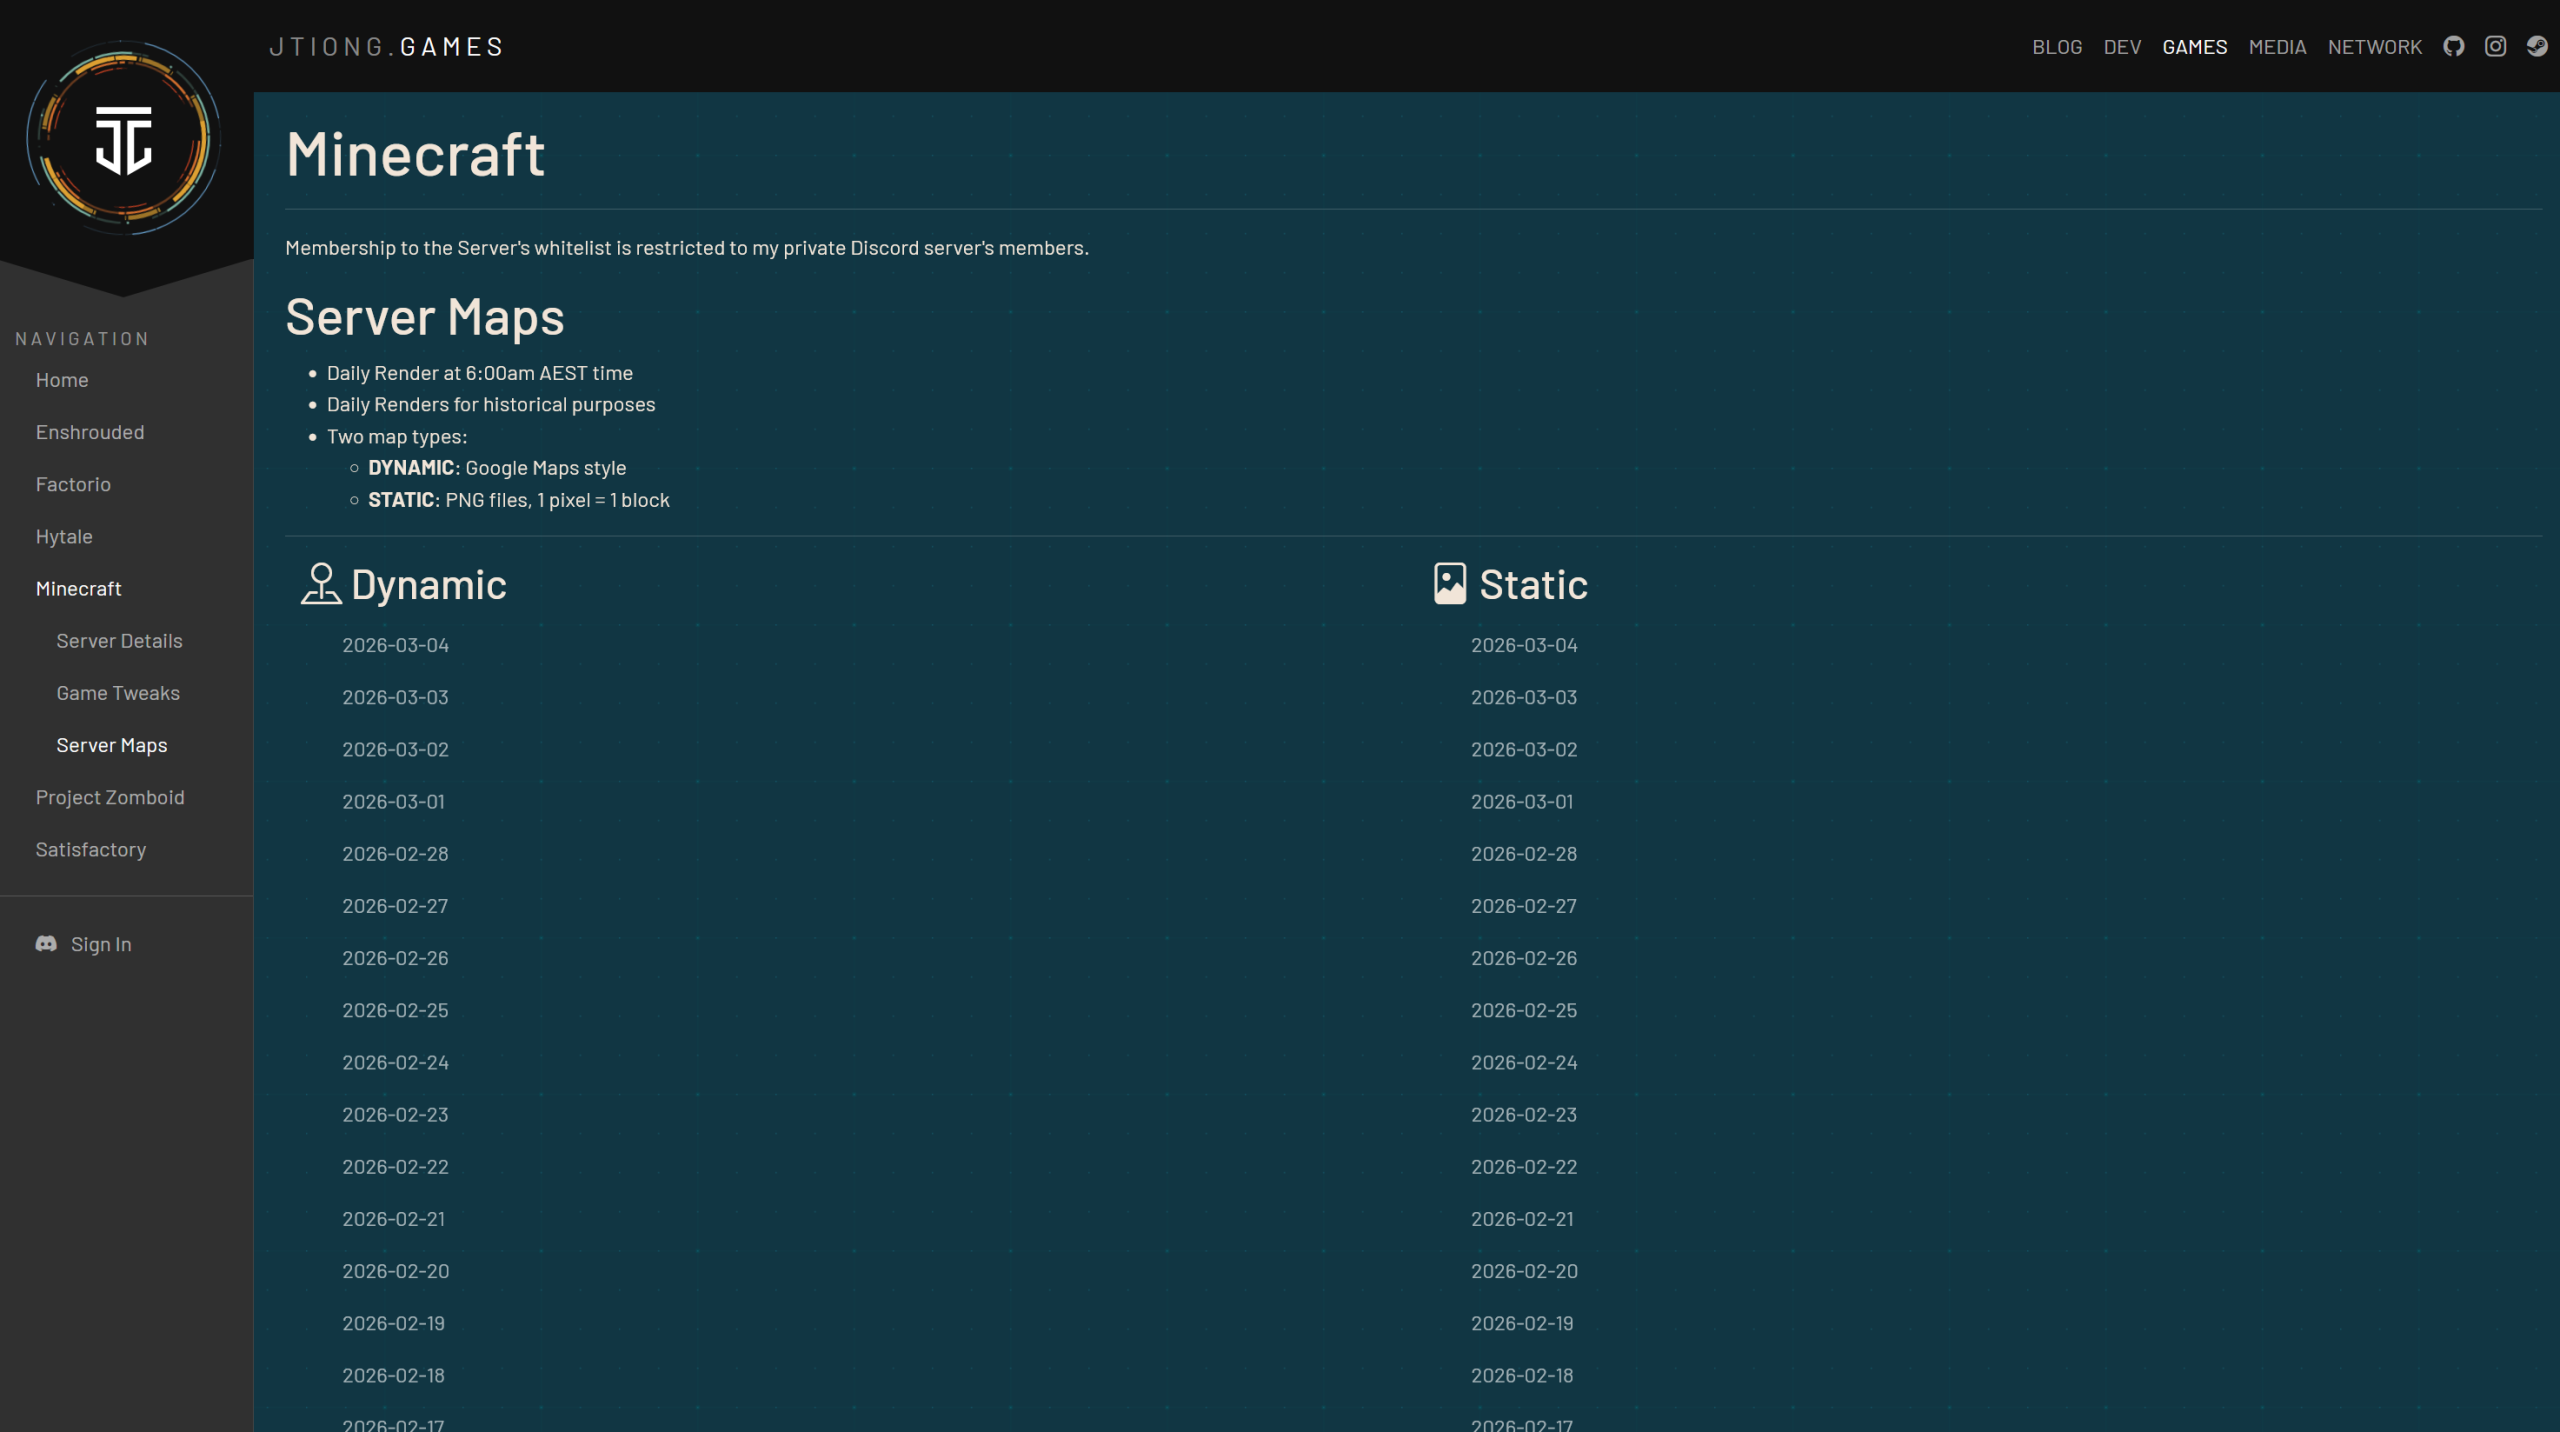Open the Factorio navigation link
The image size is (2560, 1432).
tap(73, 484)
